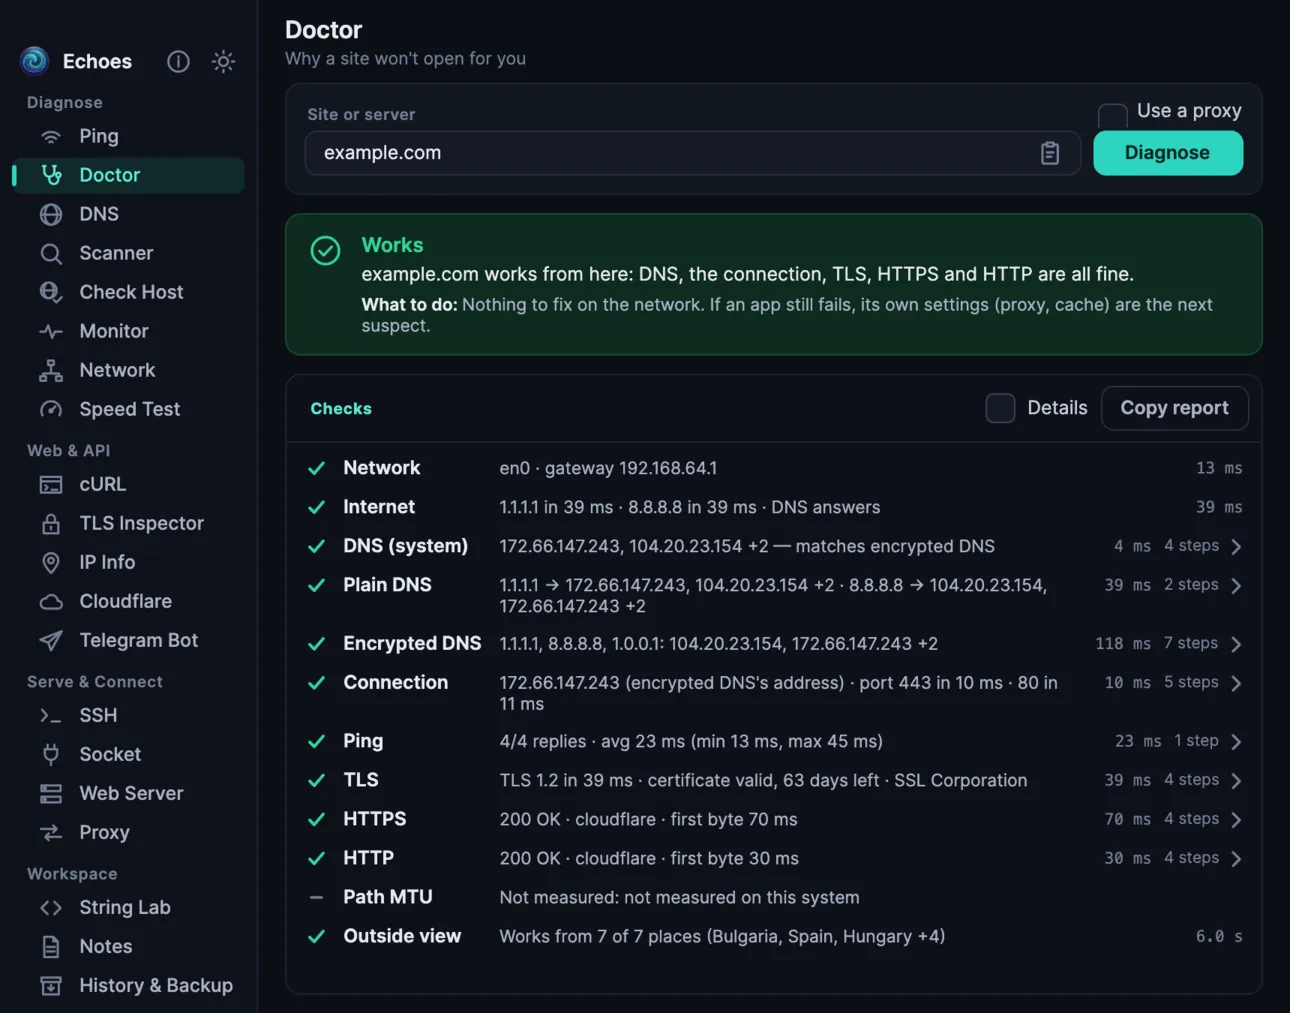The image size is (1290, 1013).
Task: Go to Socket in the sidebar
Action: pyautogui.click(x=128, y=754)
